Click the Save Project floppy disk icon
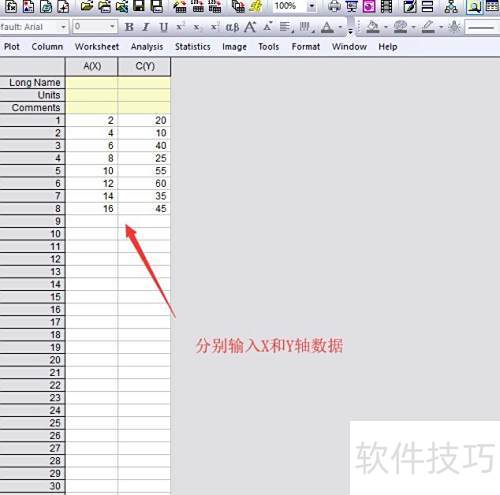 (x=139, y=6)
